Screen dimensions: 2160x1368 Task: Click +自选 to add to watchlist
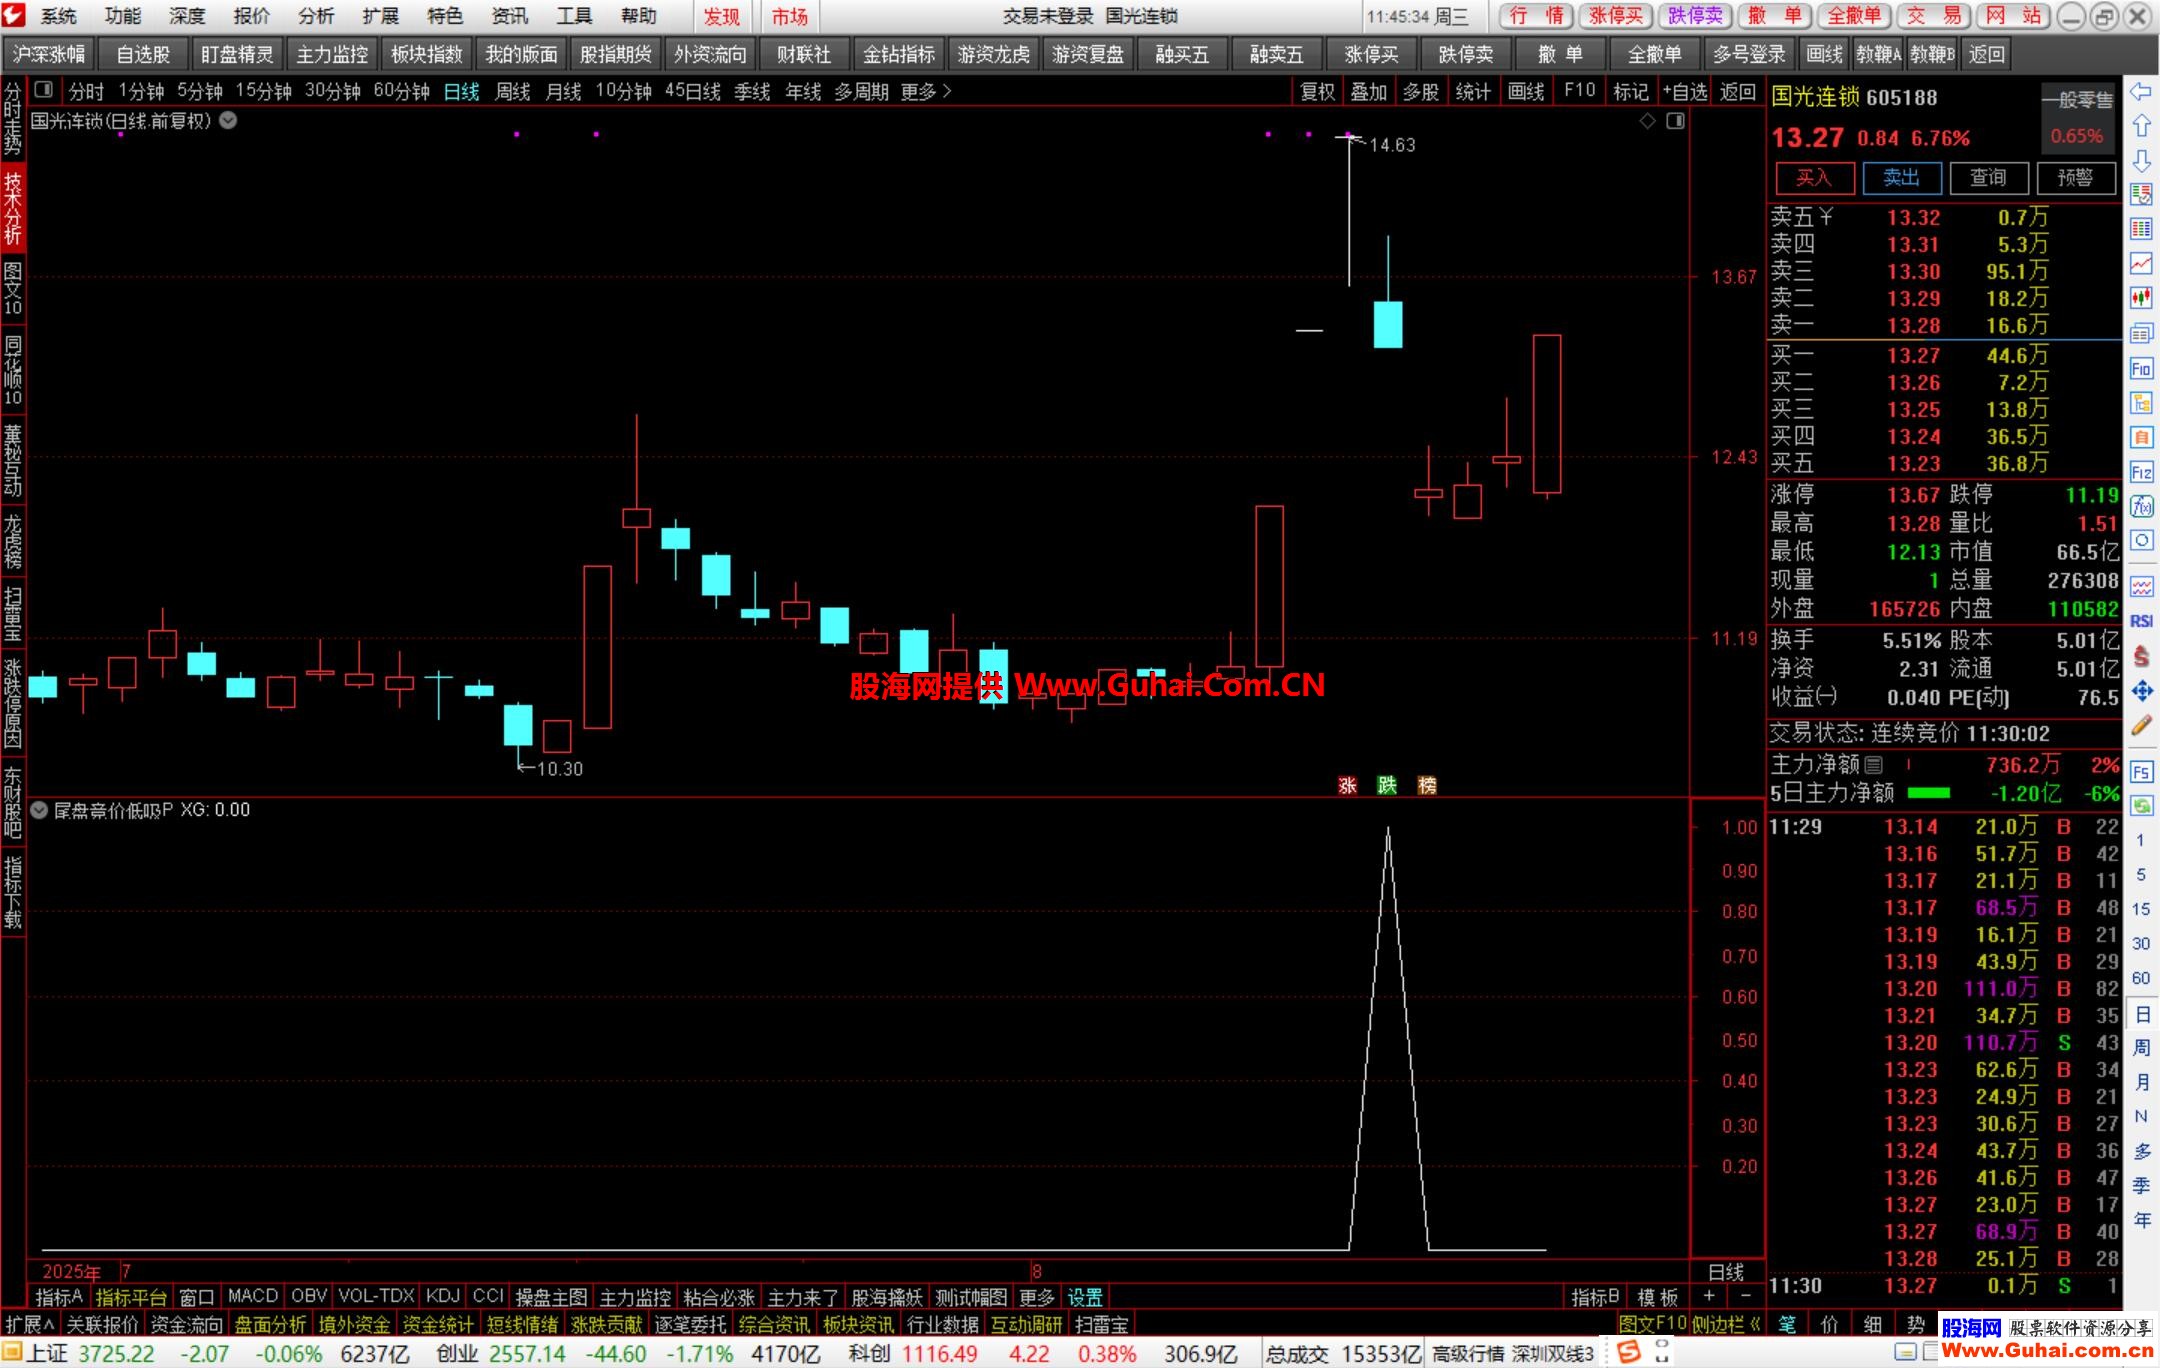tap(1685, 91)
